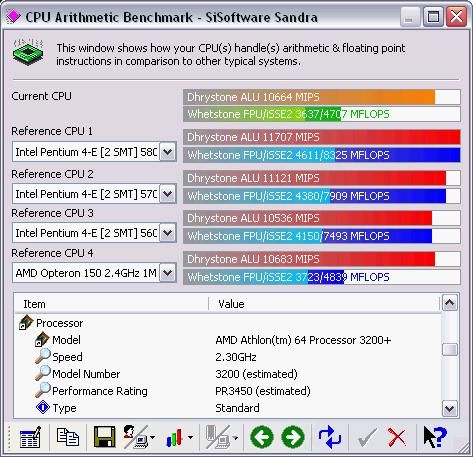The width and height of the screenshot is (473, 457).
Task: Click Reference CPU 3 Dhrystone 10536 bar
Action: (322, 218)
